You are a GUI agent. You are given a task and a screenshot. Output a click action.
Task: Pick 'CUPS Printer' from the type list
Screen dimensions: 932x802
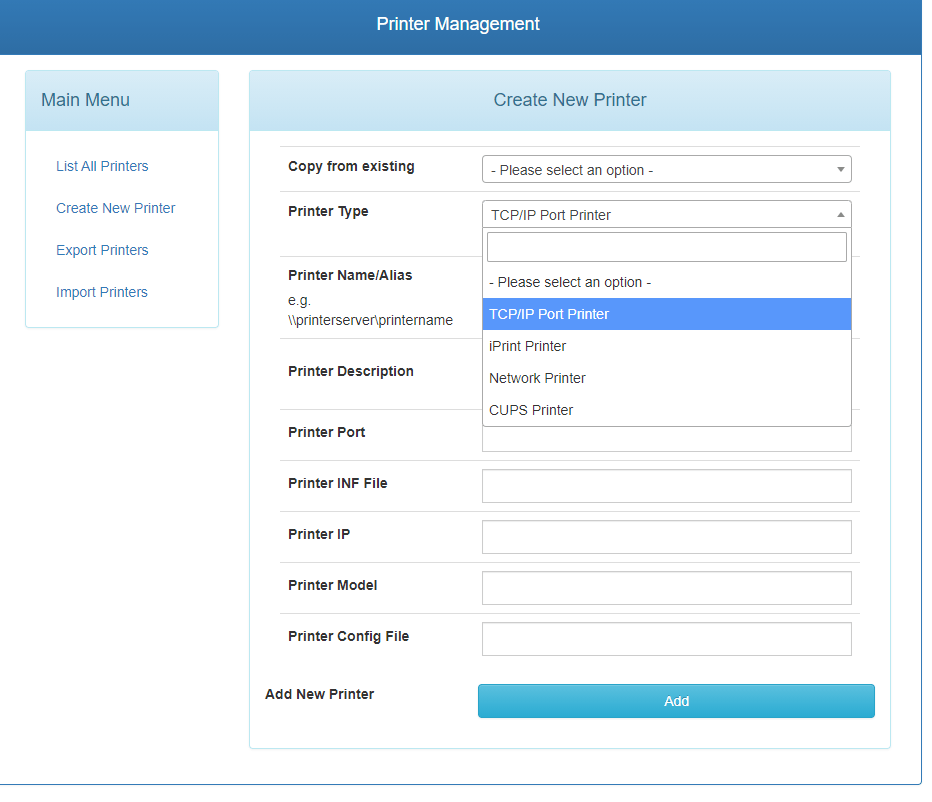[x=667, y=410]
